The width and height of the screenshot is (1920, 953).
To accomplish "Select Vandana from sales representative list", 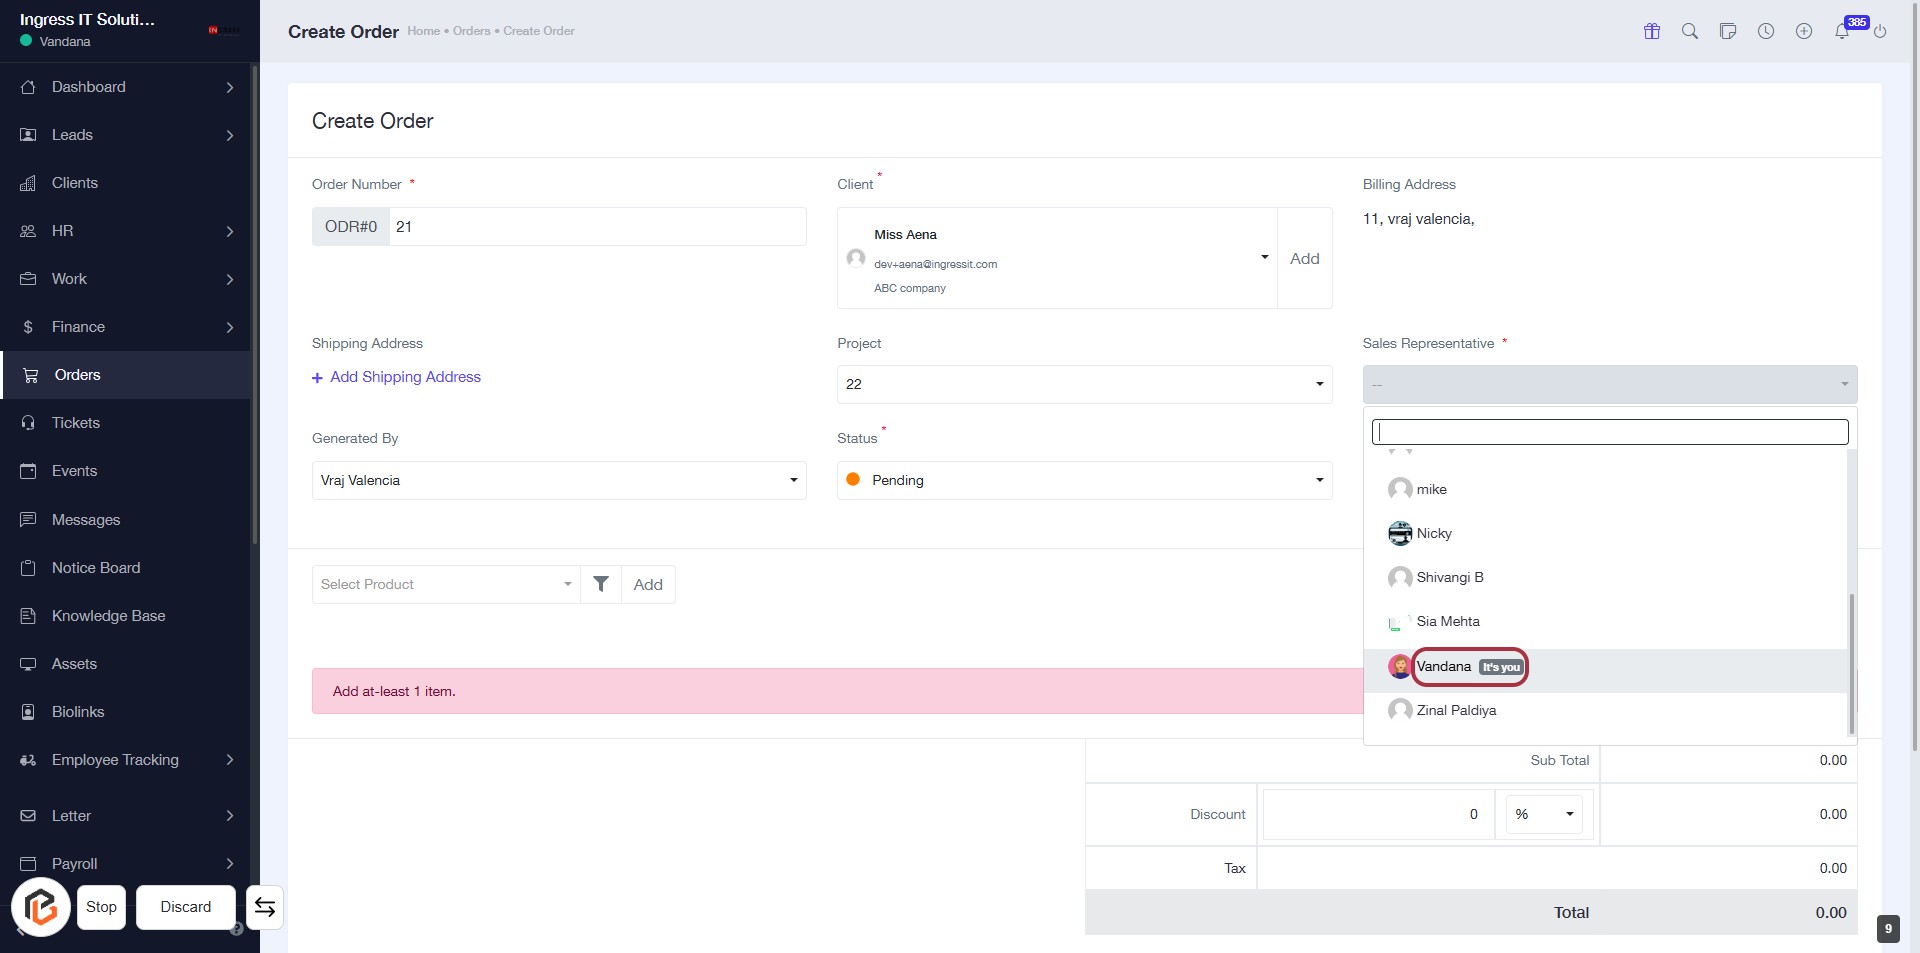I will [1444, 667].
